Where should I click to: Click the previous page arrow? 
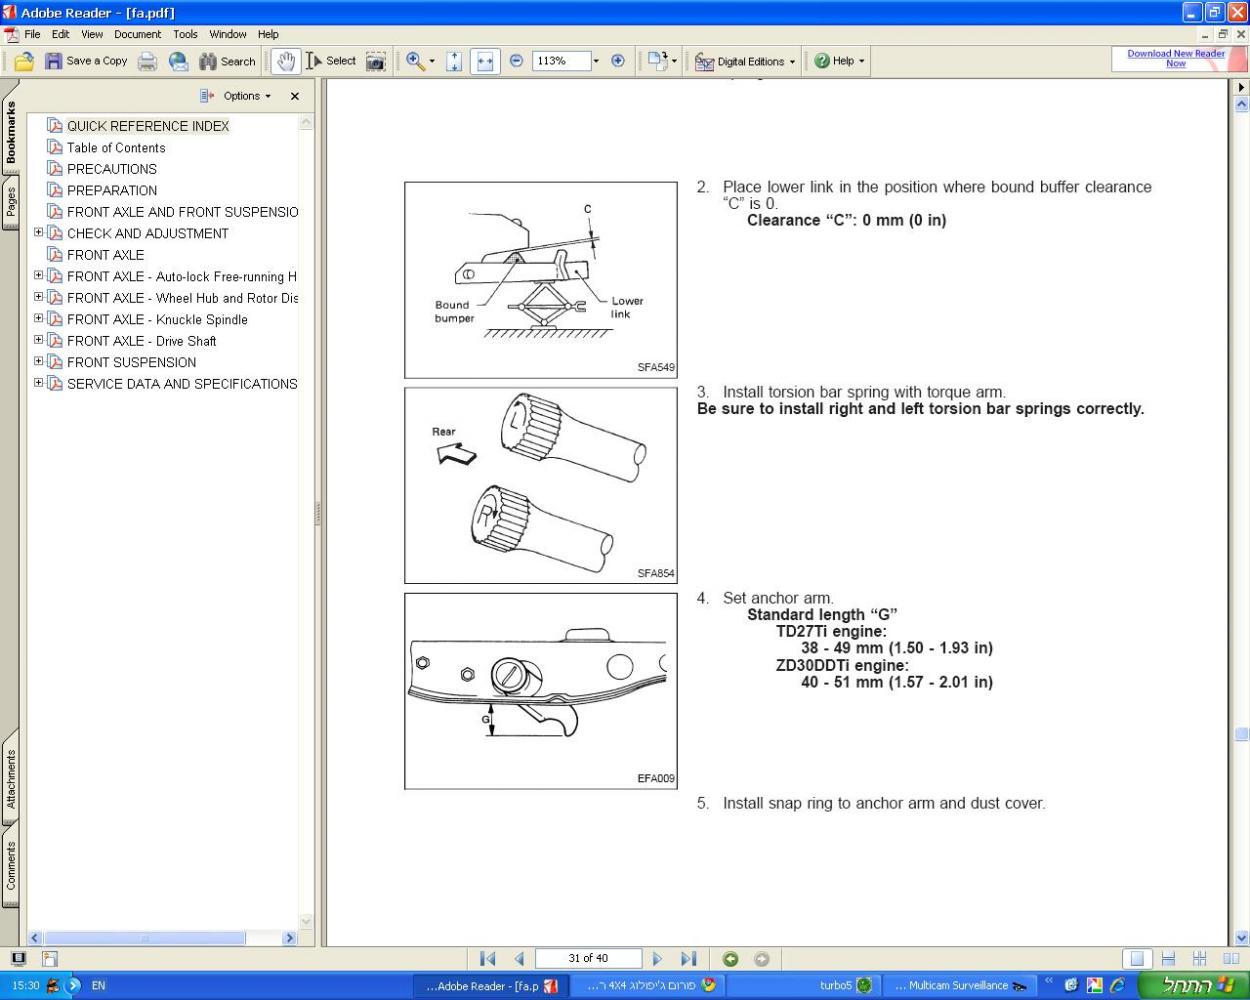(x=519, y=959)
